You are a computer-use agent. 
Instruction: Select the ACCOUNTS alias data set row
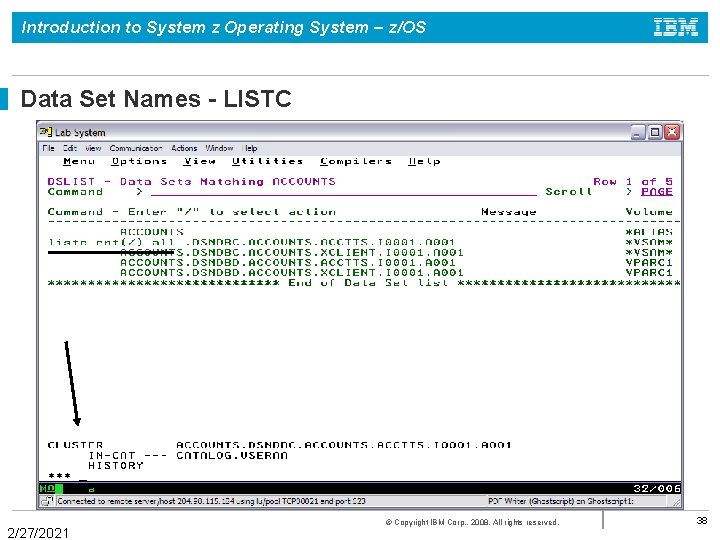click(x=360, y=232)
